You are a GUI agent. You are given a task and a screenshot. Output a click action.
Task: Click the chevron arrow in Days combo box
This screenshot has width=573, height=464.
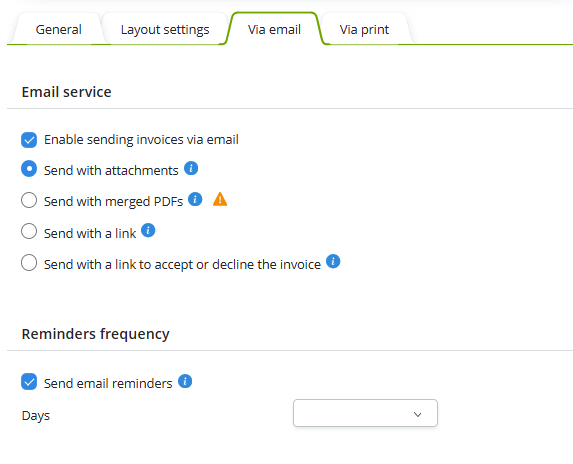(x=417, y=414)
